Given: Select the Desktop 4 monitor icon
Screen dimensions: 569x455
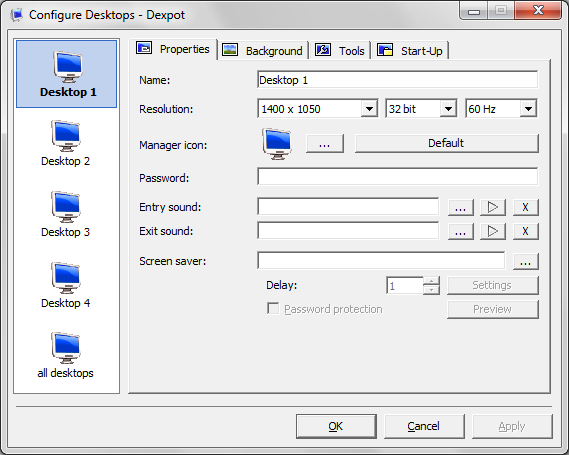Looking at the screenshot, I should point(66,278).
